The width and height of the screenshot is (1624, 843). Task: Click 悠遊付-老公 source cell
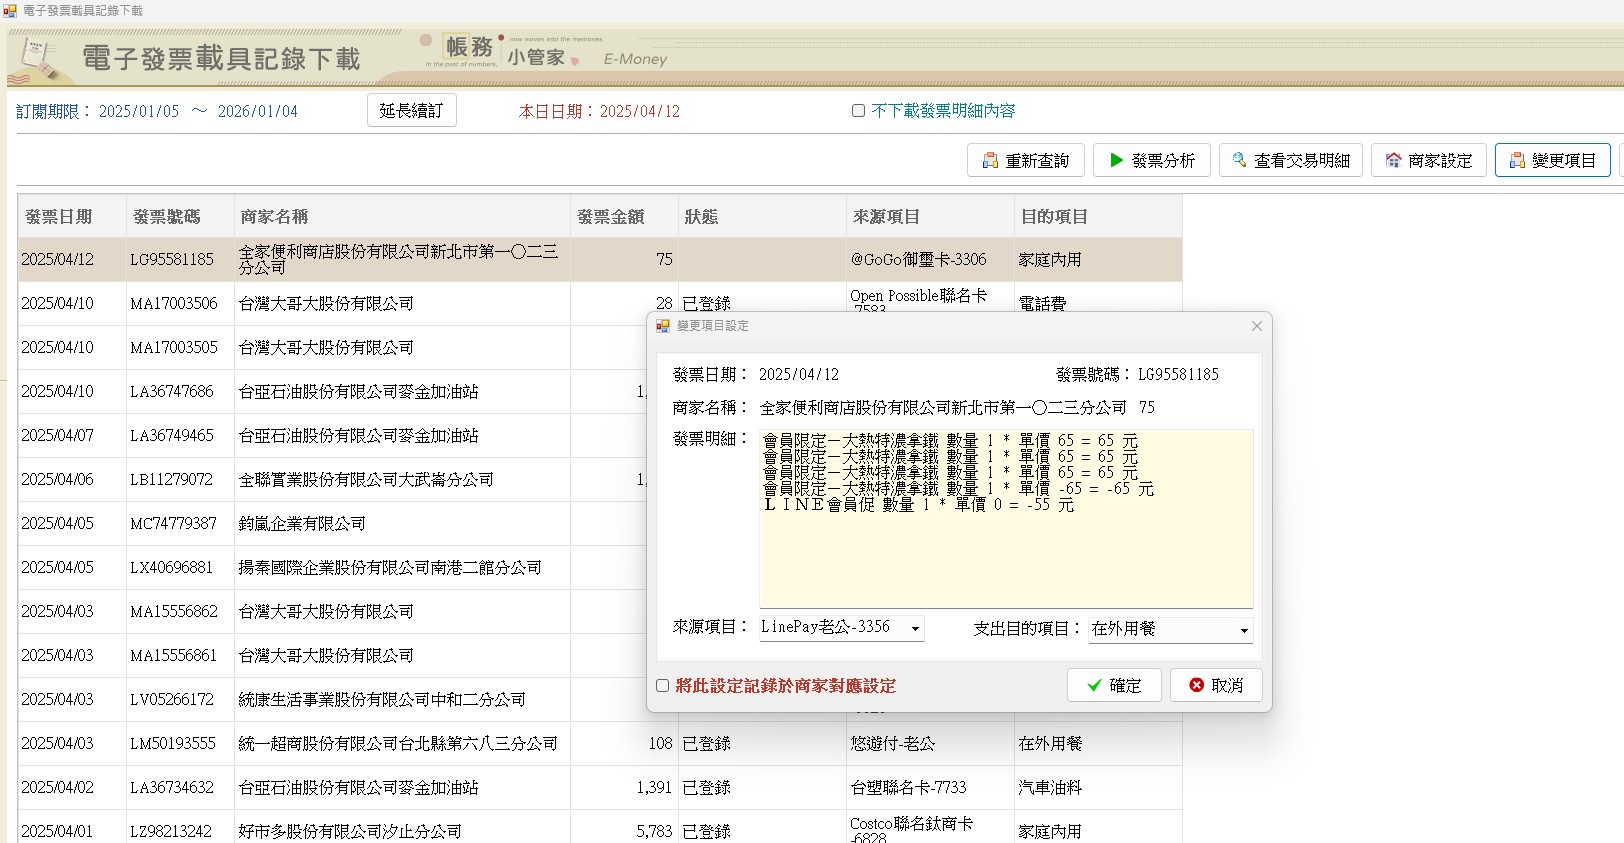coord(930,743)
